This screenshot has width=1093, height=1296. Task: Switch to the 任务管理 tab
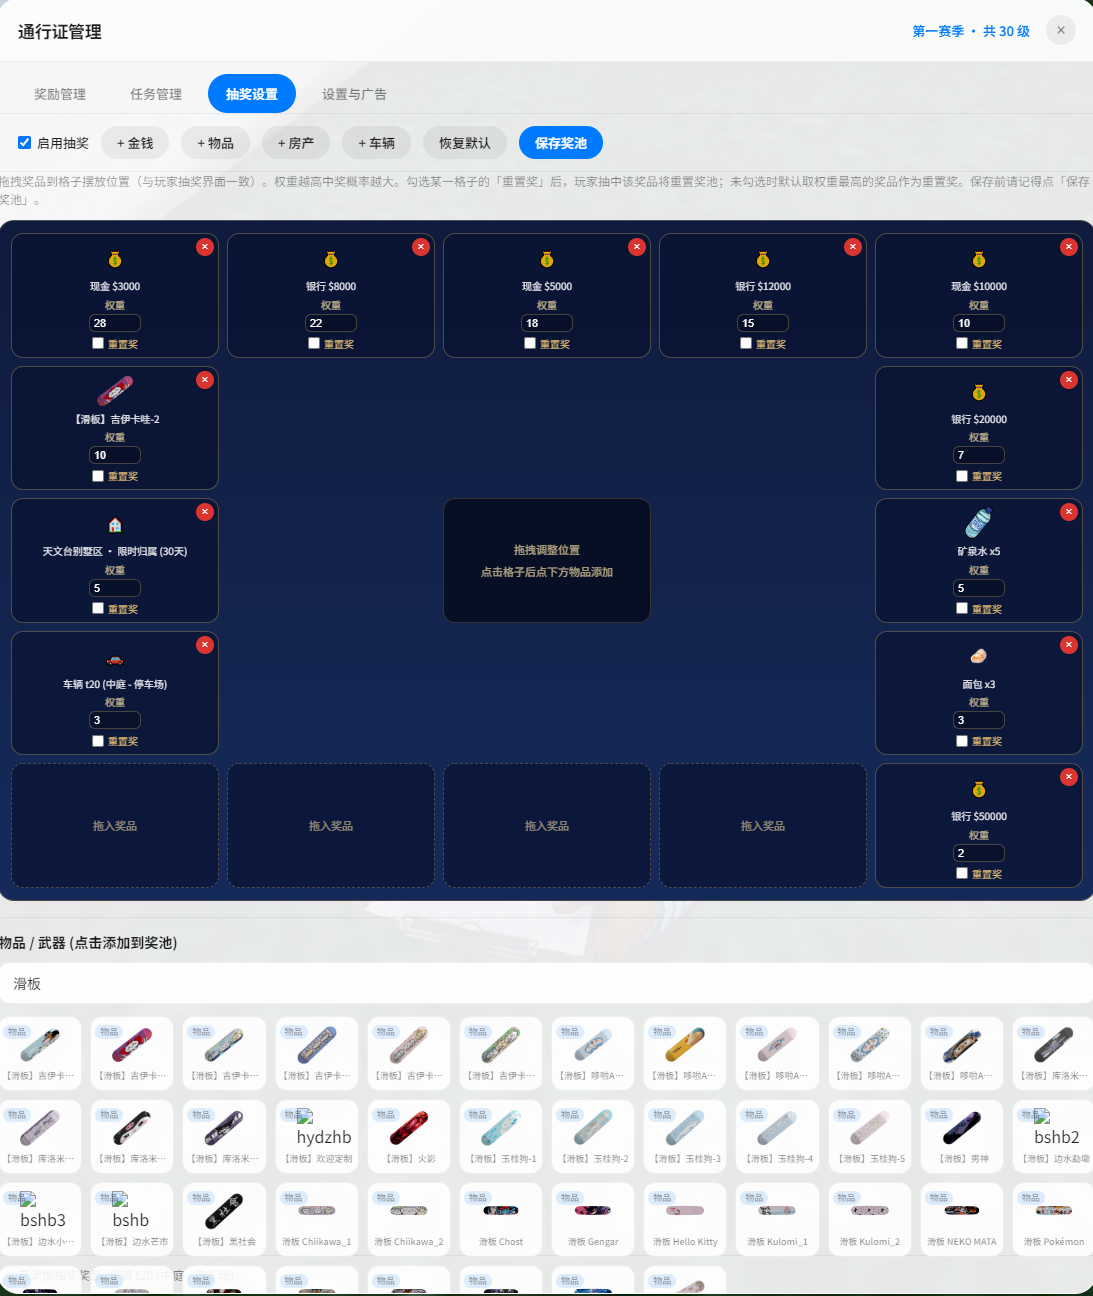(x=156, y=94)
